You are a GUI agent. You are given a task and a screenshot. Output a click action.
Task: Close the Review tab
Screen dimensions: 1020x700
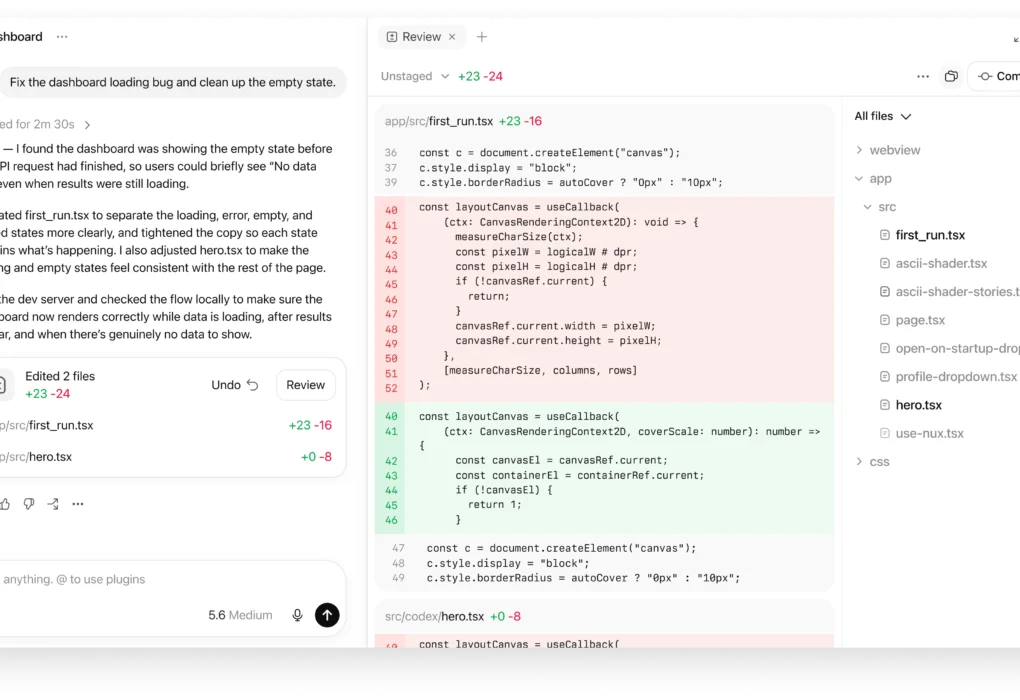coord(452,37)
